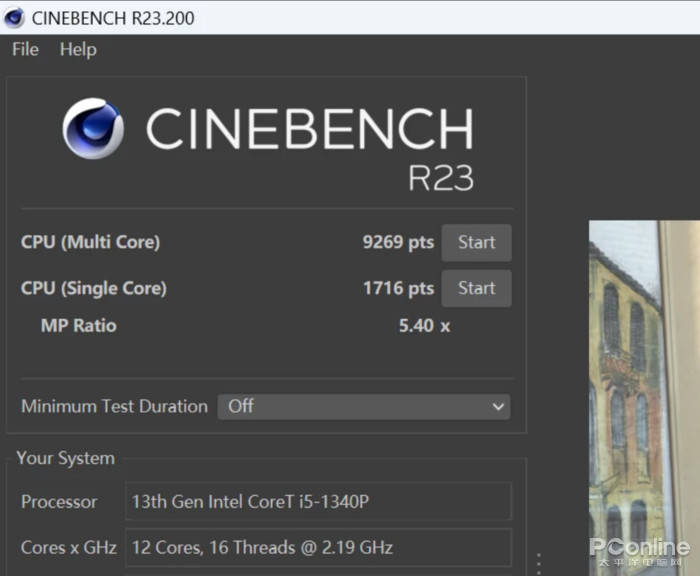Click the chevron arrow on the Off combo box

[498, 407]
